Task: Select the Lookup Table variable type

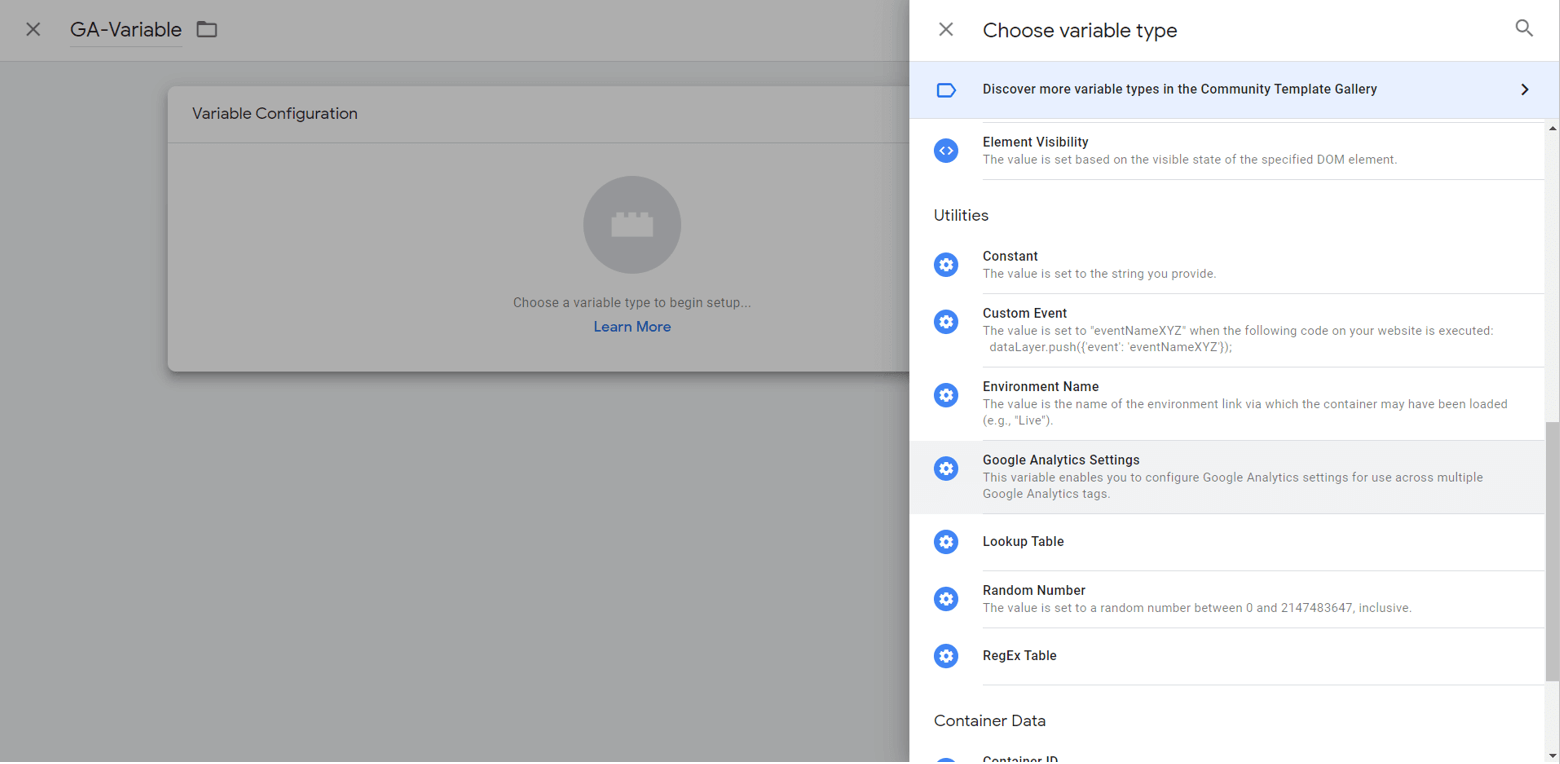Action: point(1227,542)
